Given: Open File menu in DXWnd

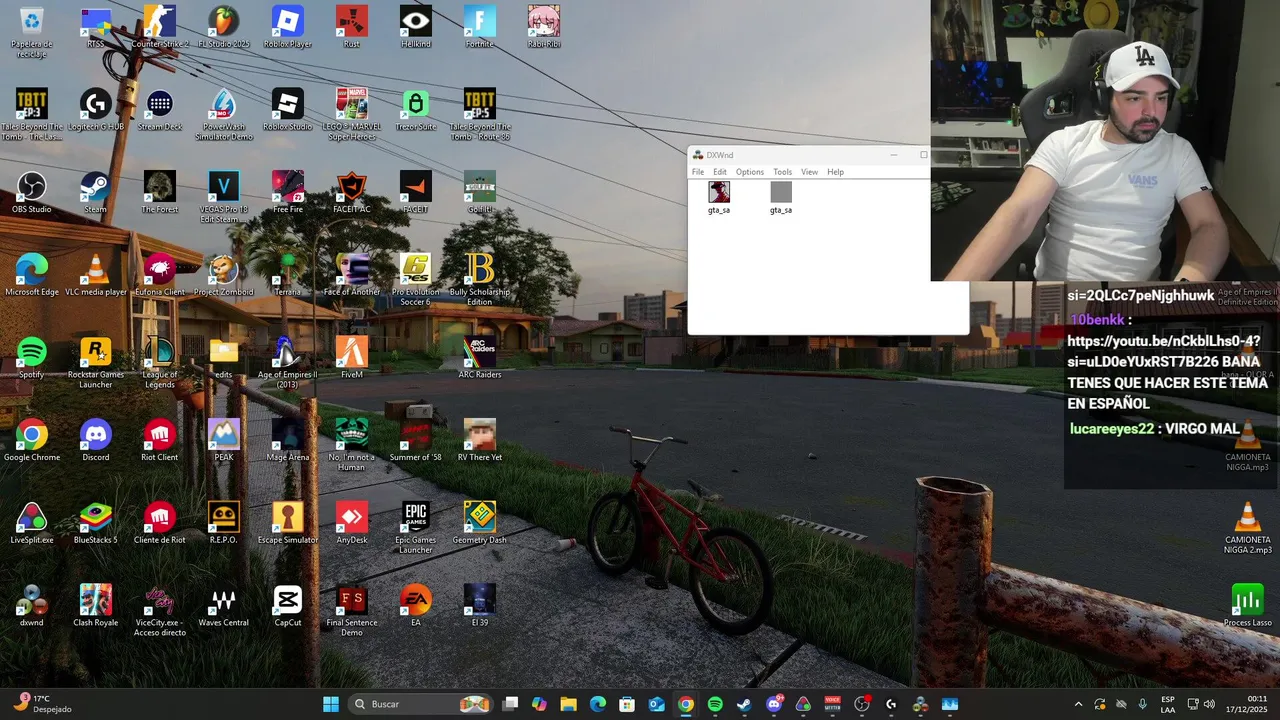Looking at the screenshot, I should click(x=698, y=172).
